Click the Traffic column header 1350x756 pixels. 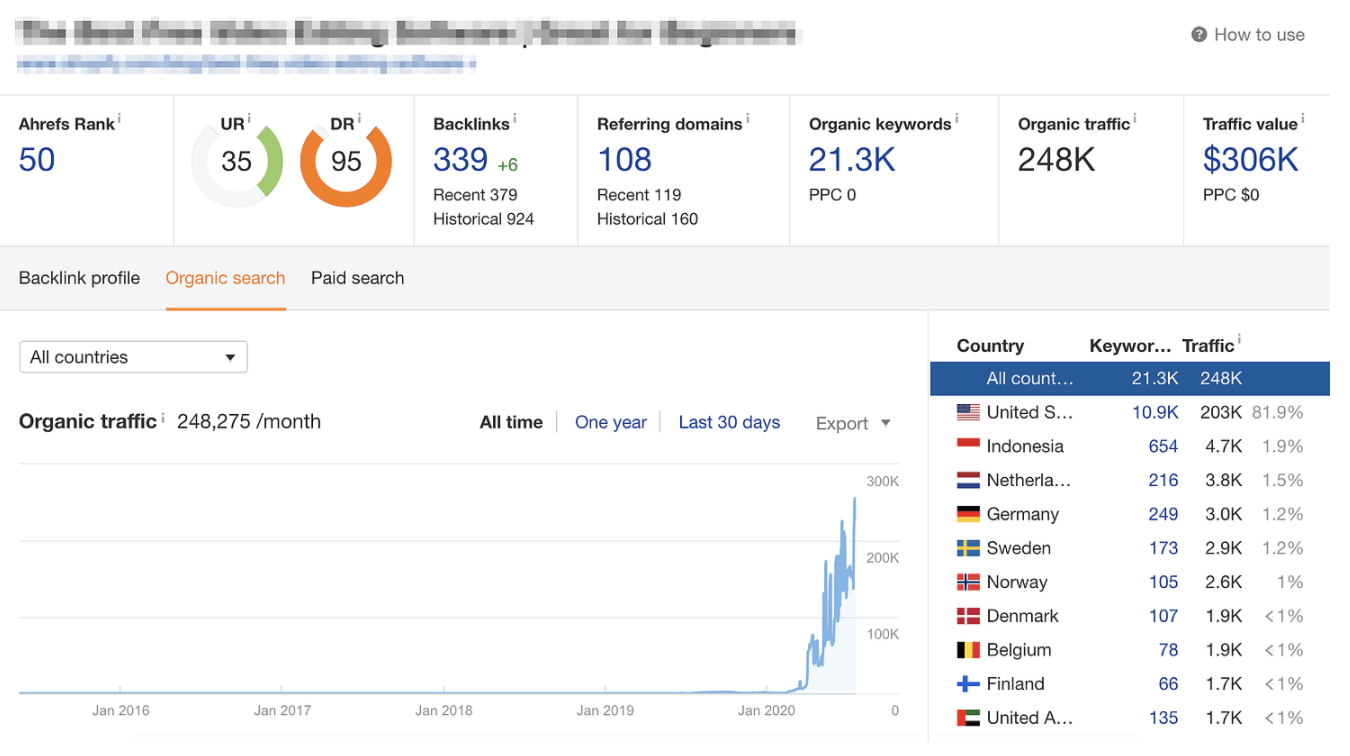tap(1208, 346)
